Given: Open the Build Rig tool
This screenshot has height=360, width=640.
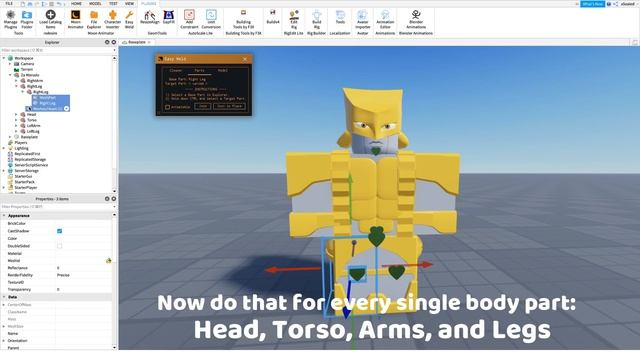Looking at the screenshot, I should (x=317, y=20).
